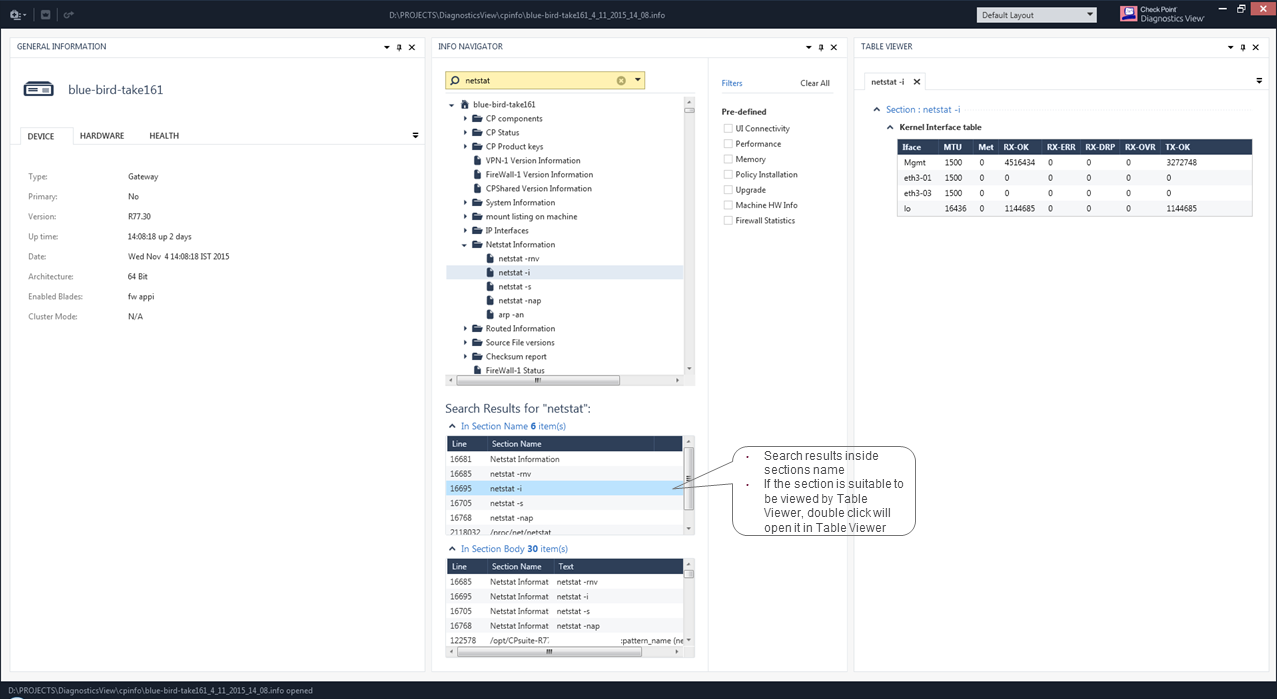
Task: Collapse the In Section Name results
Action: (x=451, y=426)
